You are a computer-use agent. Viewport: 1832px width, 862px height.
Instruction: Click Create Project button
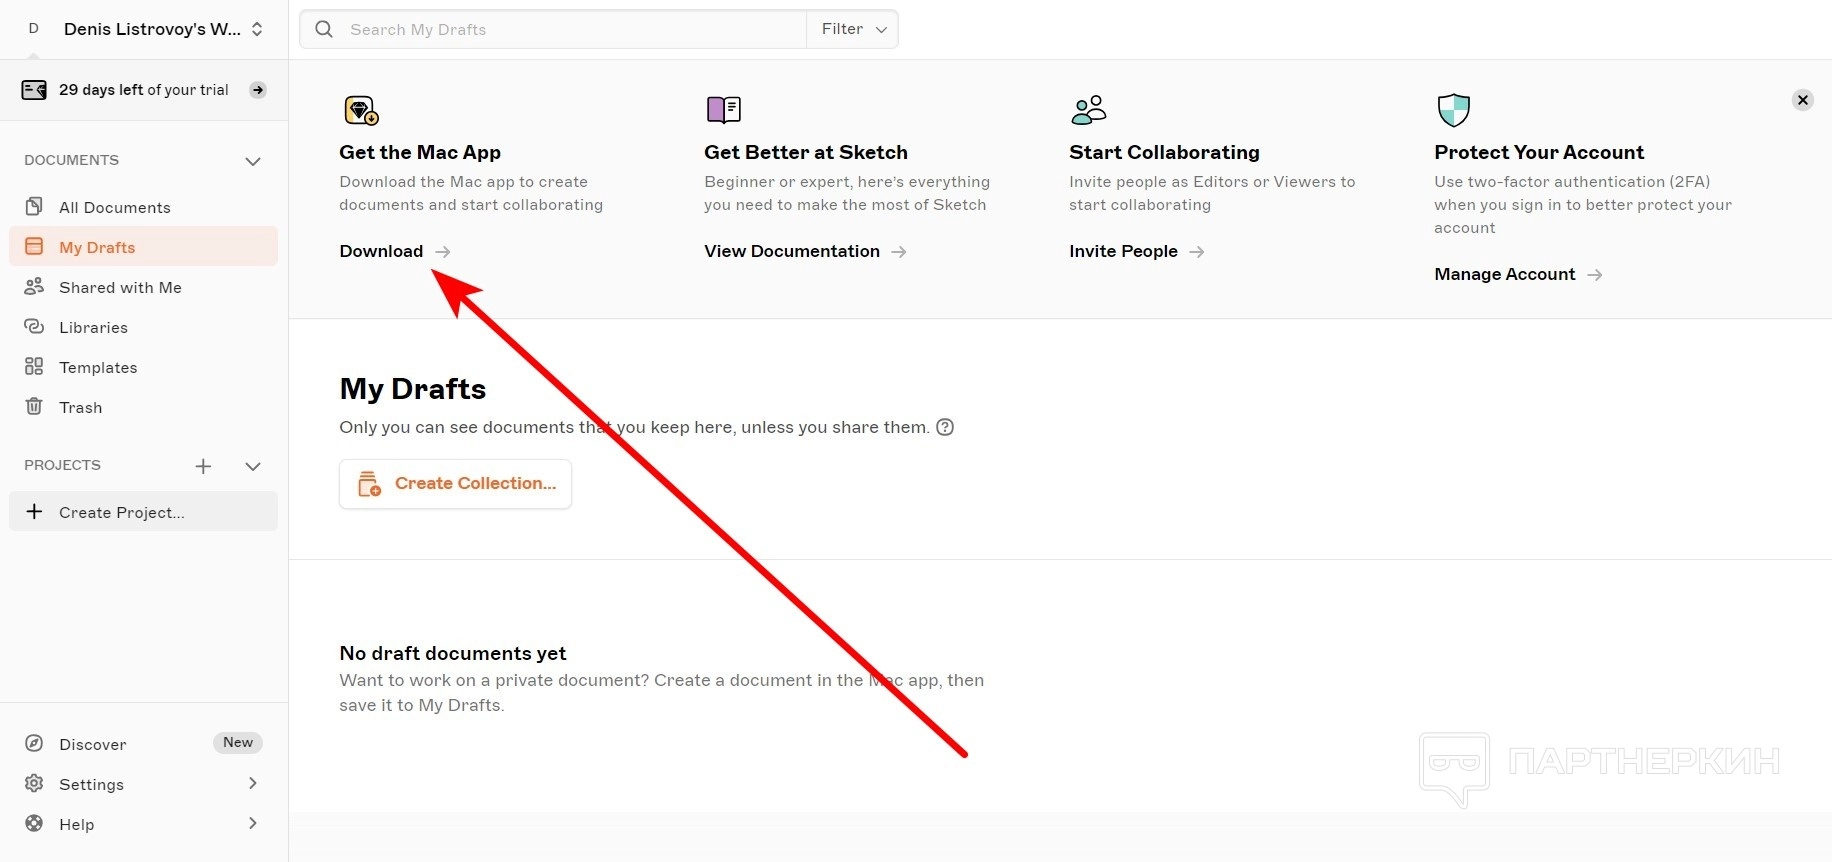click(144, 512)
